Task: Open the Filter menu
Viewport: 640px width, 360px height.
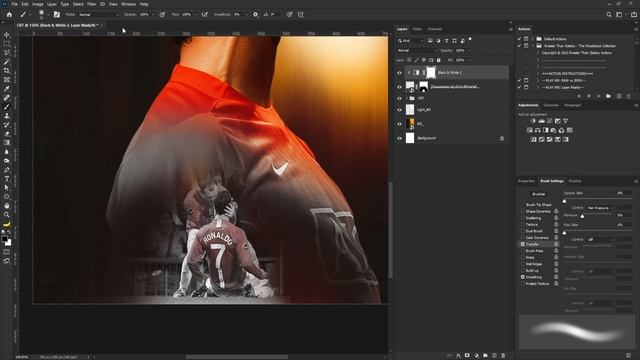Action: [91, 4]
